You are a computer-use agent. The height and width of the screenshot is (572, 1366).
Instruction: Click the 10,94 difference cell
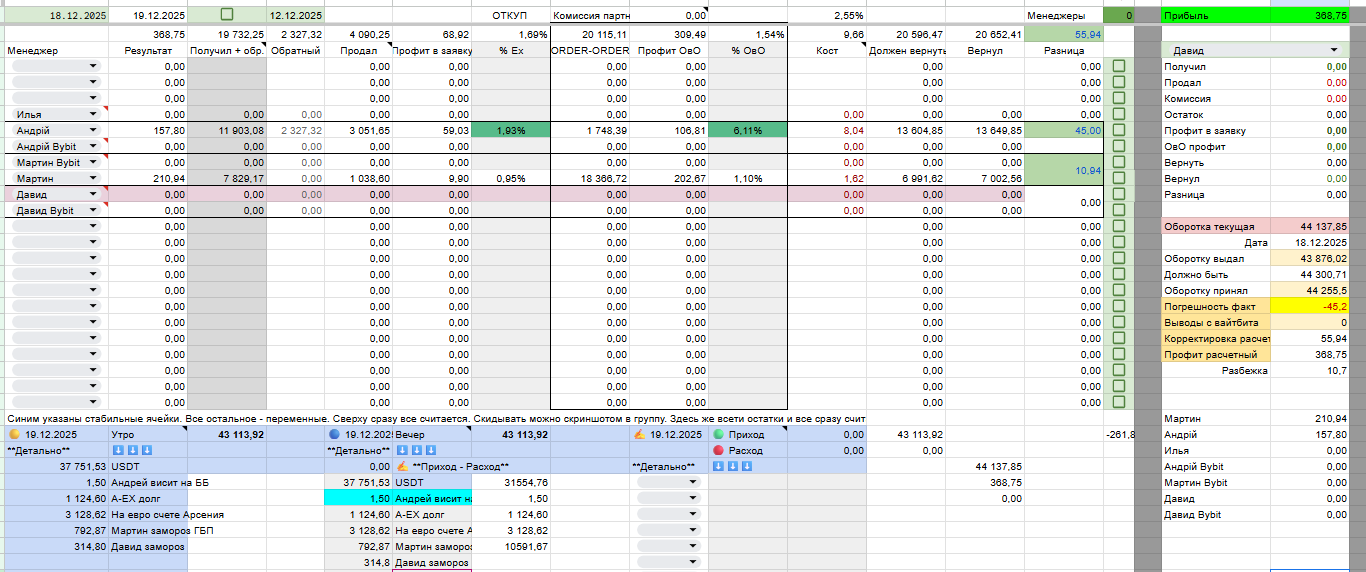(x=1064, y=170)
